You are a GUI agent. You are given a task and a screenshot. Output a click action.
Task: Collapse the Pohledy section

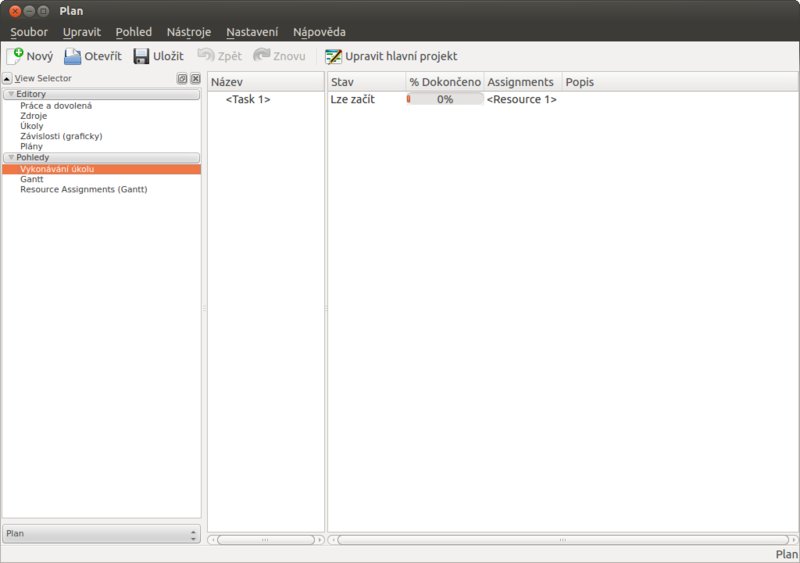coord(11,158)
